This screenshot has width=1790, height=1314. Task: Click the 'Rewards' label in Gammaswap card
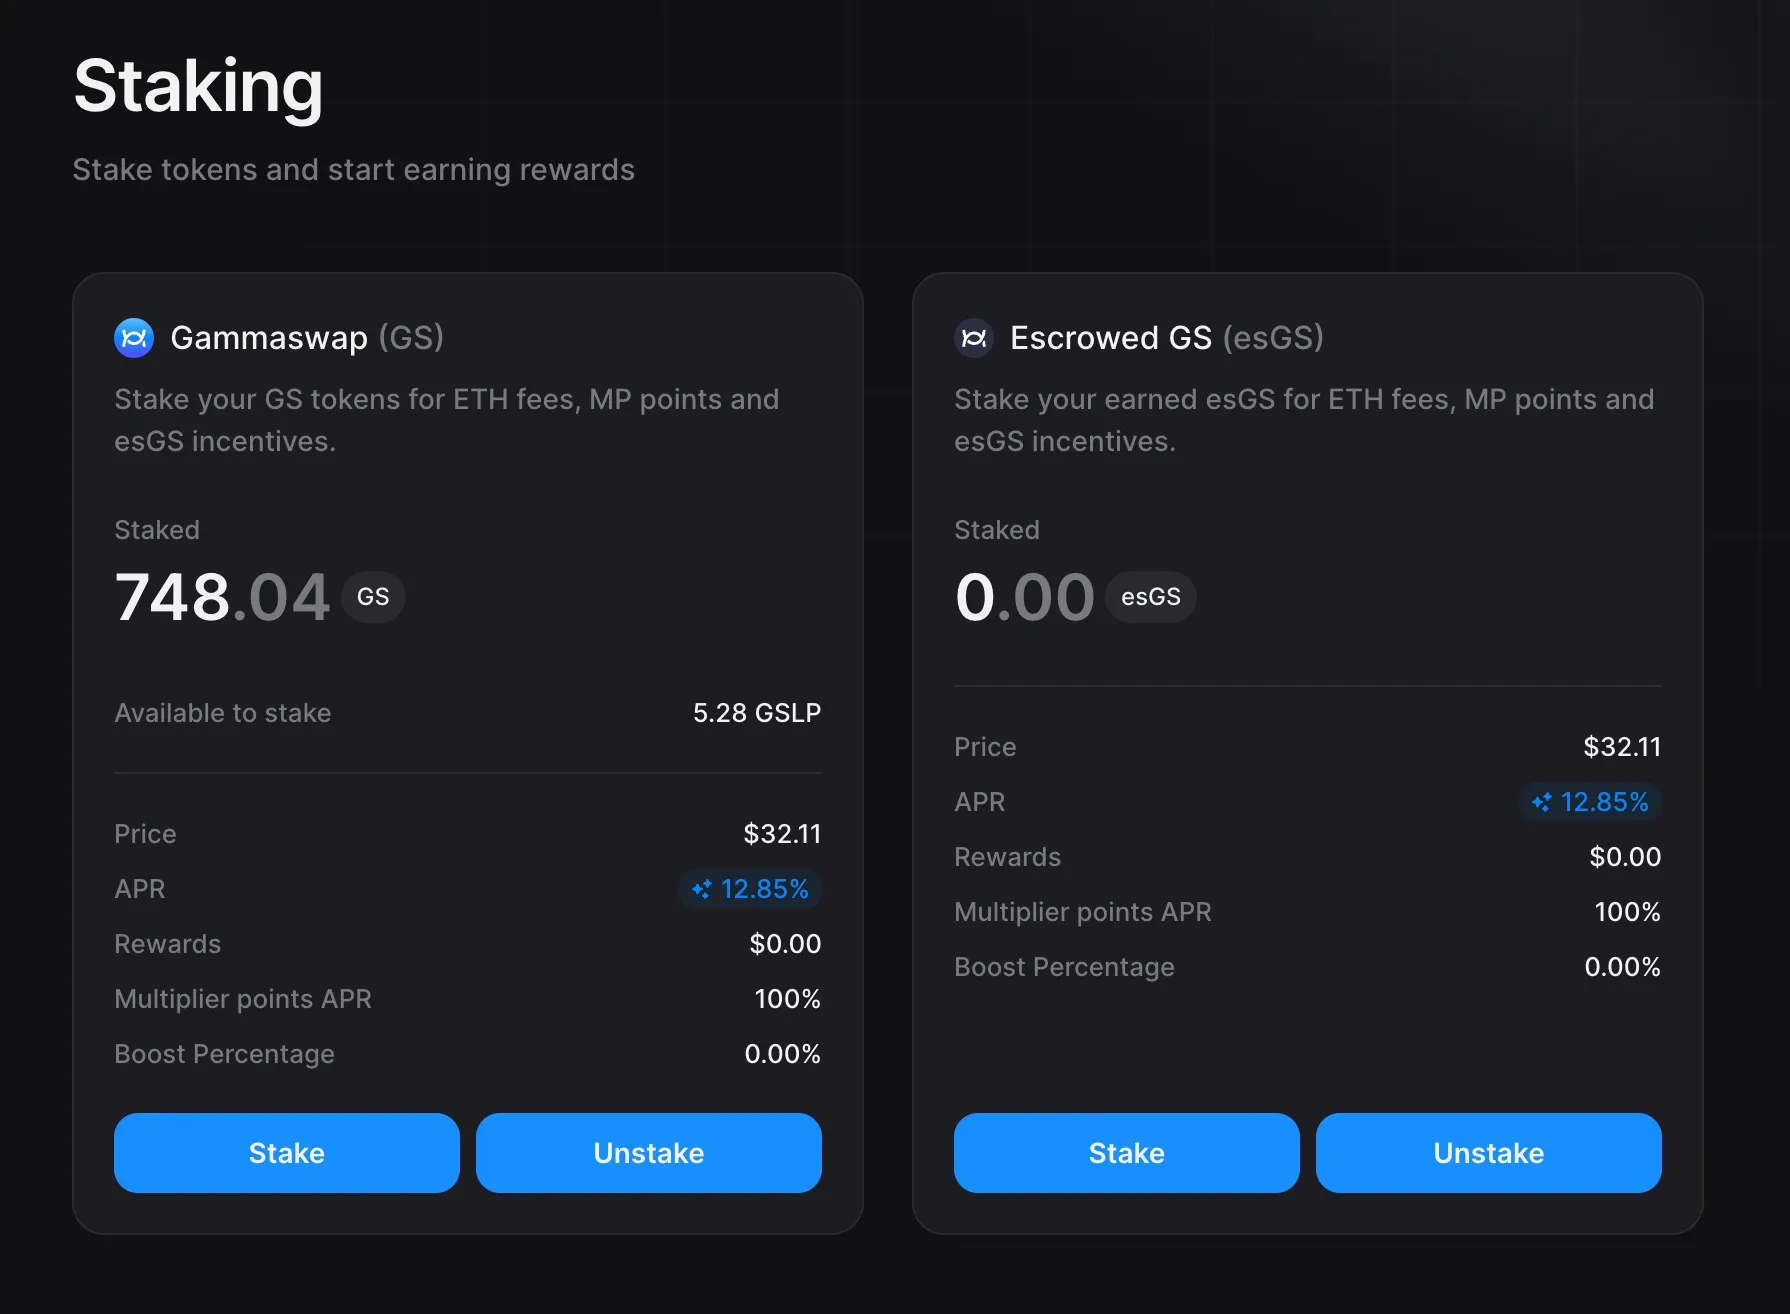167,944
